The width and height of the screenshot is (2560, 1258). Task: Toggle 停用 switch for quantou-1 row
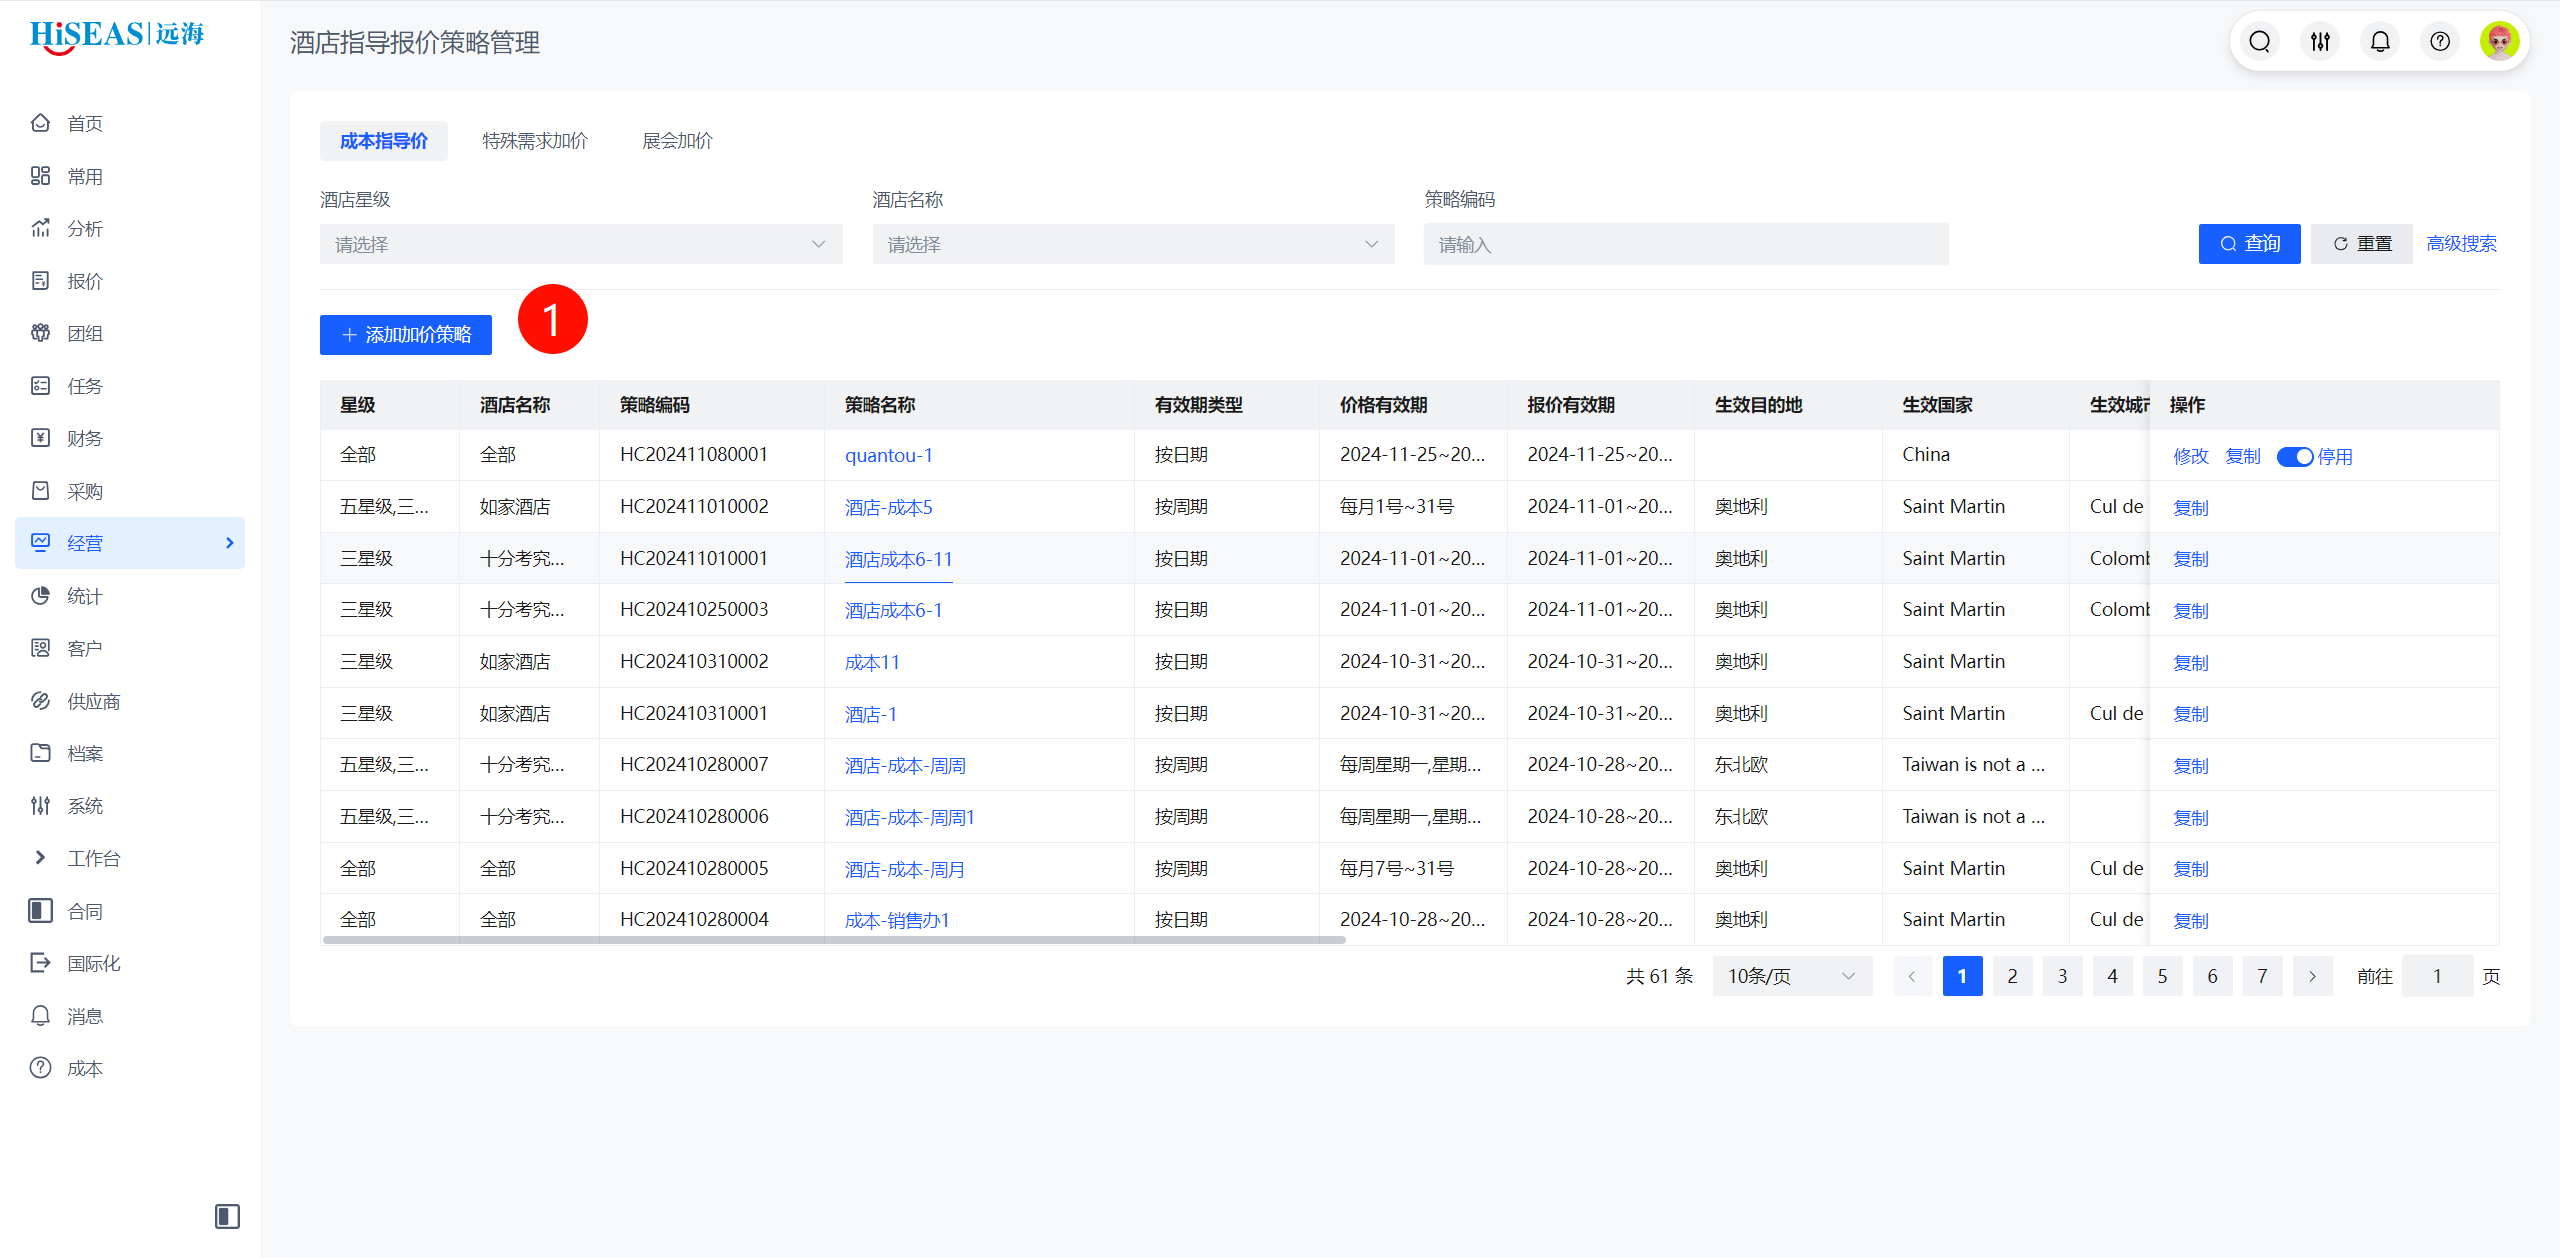click(x=2295, y=457)
